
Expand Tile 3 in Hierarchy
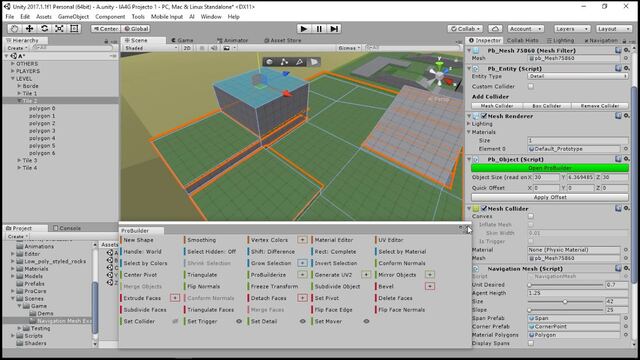click(19, 160)
